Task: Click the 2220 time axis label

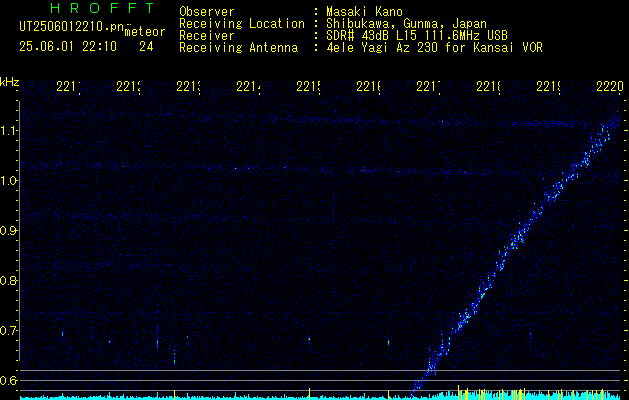Action: click(610, 86)
